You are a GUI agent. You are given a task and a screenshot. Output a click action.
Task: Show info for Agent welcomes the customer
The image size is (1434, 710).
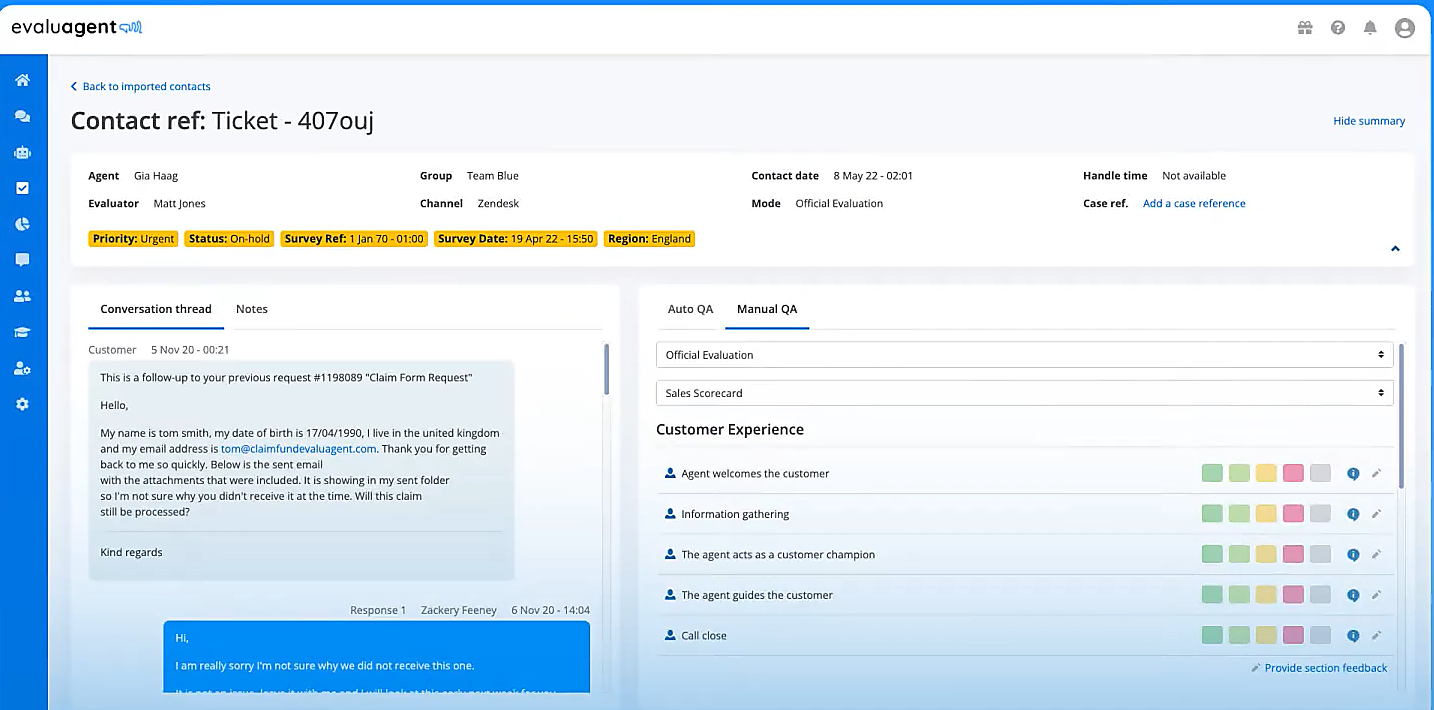tap(1353, 474)
